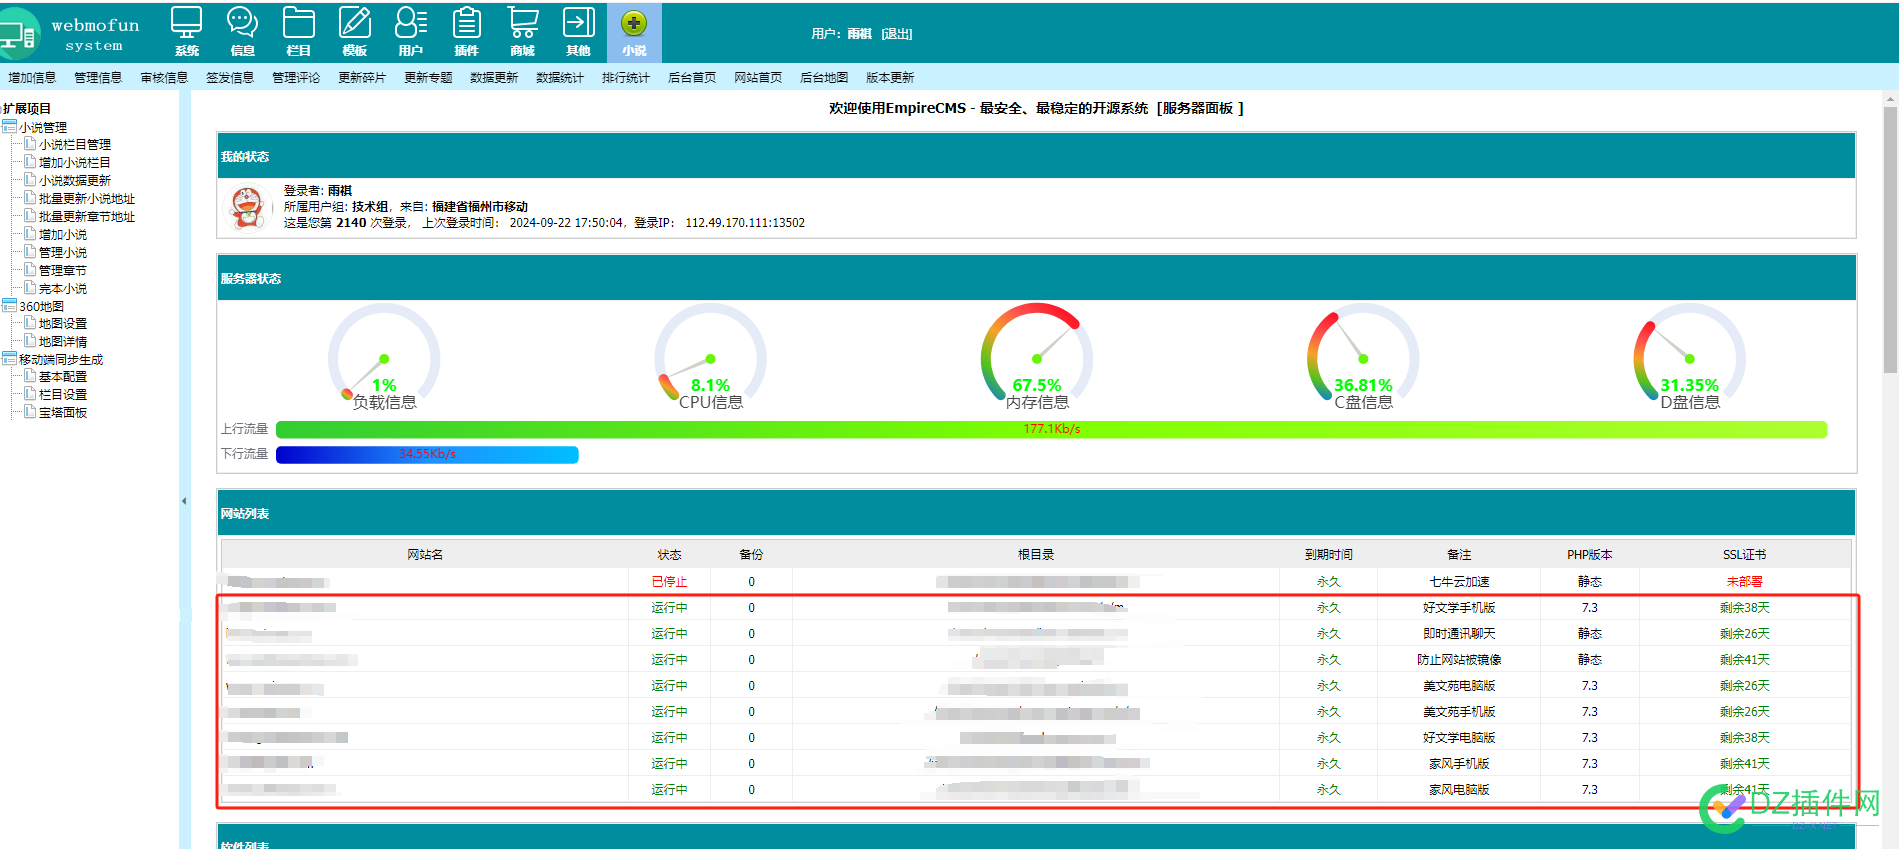Open 更新碎片 in the submenu bar
The width and height of the screenshot is (1899, 849).
[x=362, y=78]
